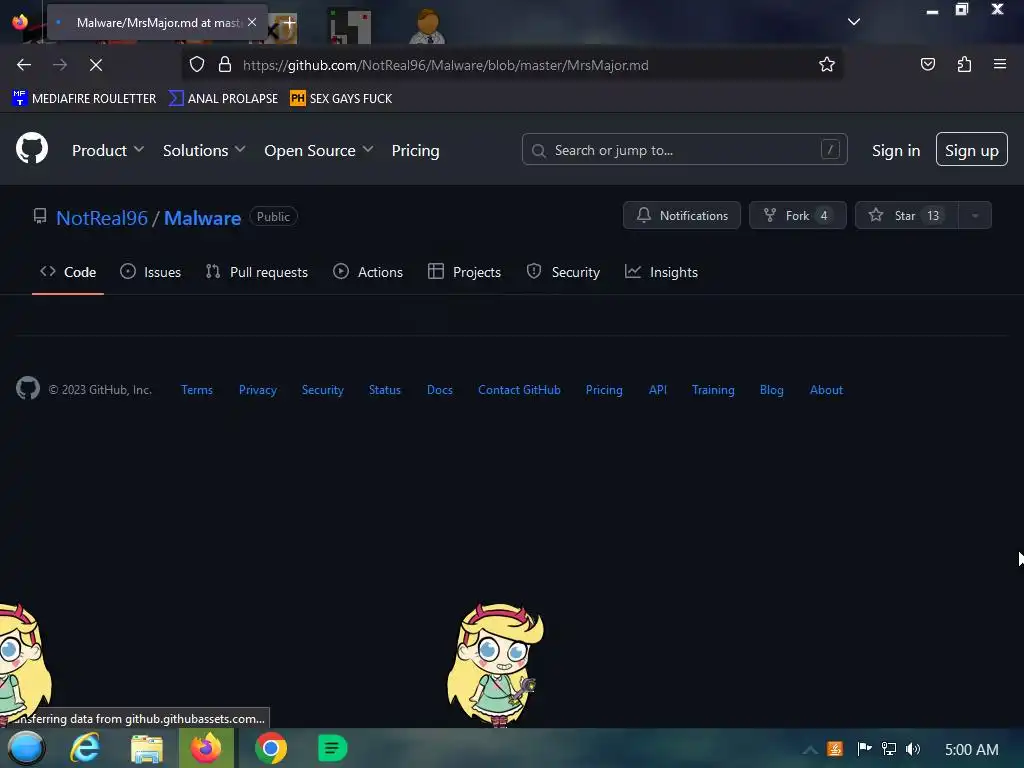
Task: Open File Explorer from taskbar
Action: (146, 748)
